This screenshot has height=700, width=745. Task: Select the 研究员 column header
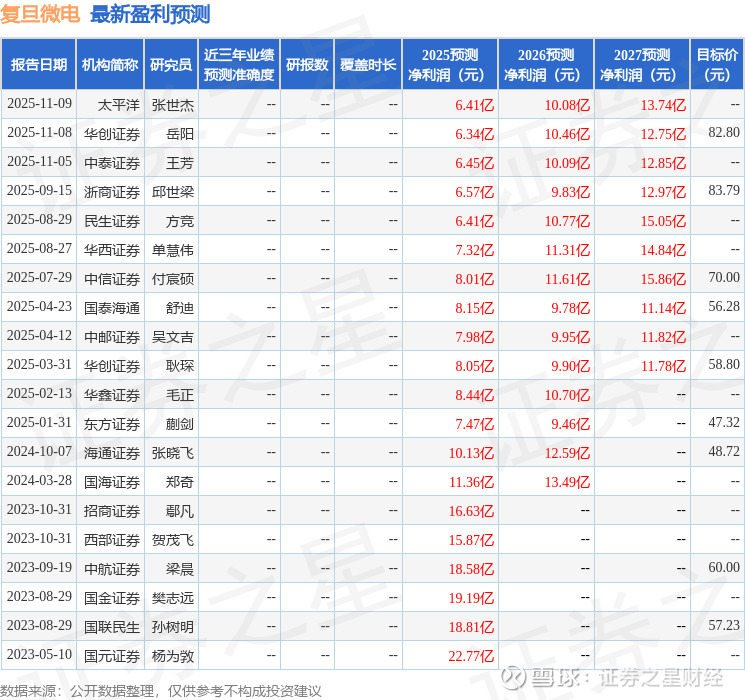coord(171,65)
